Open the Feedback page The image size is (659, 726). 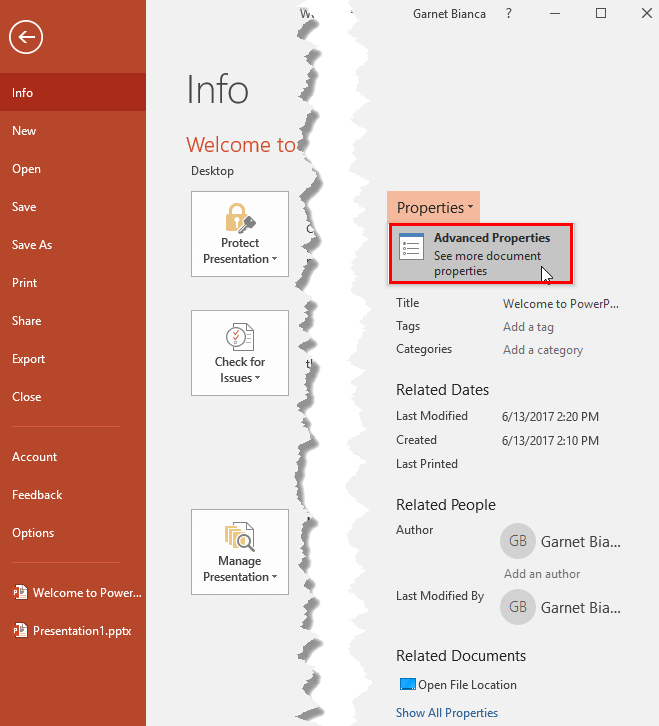(x=73, y=494)
